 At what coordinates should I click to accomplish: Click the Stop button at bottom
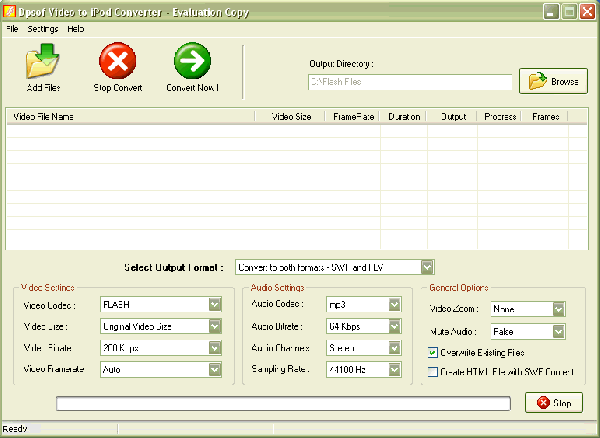click(553, 403)
